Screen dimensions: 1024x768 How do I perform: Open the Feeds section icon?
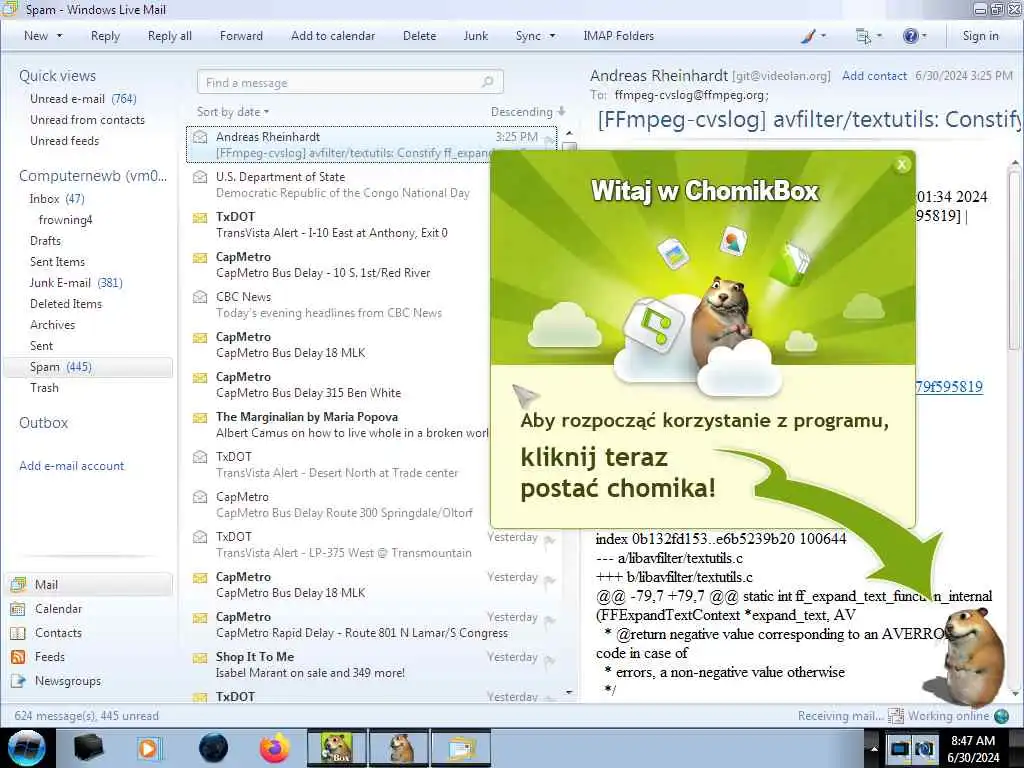[x=18, y=657]
